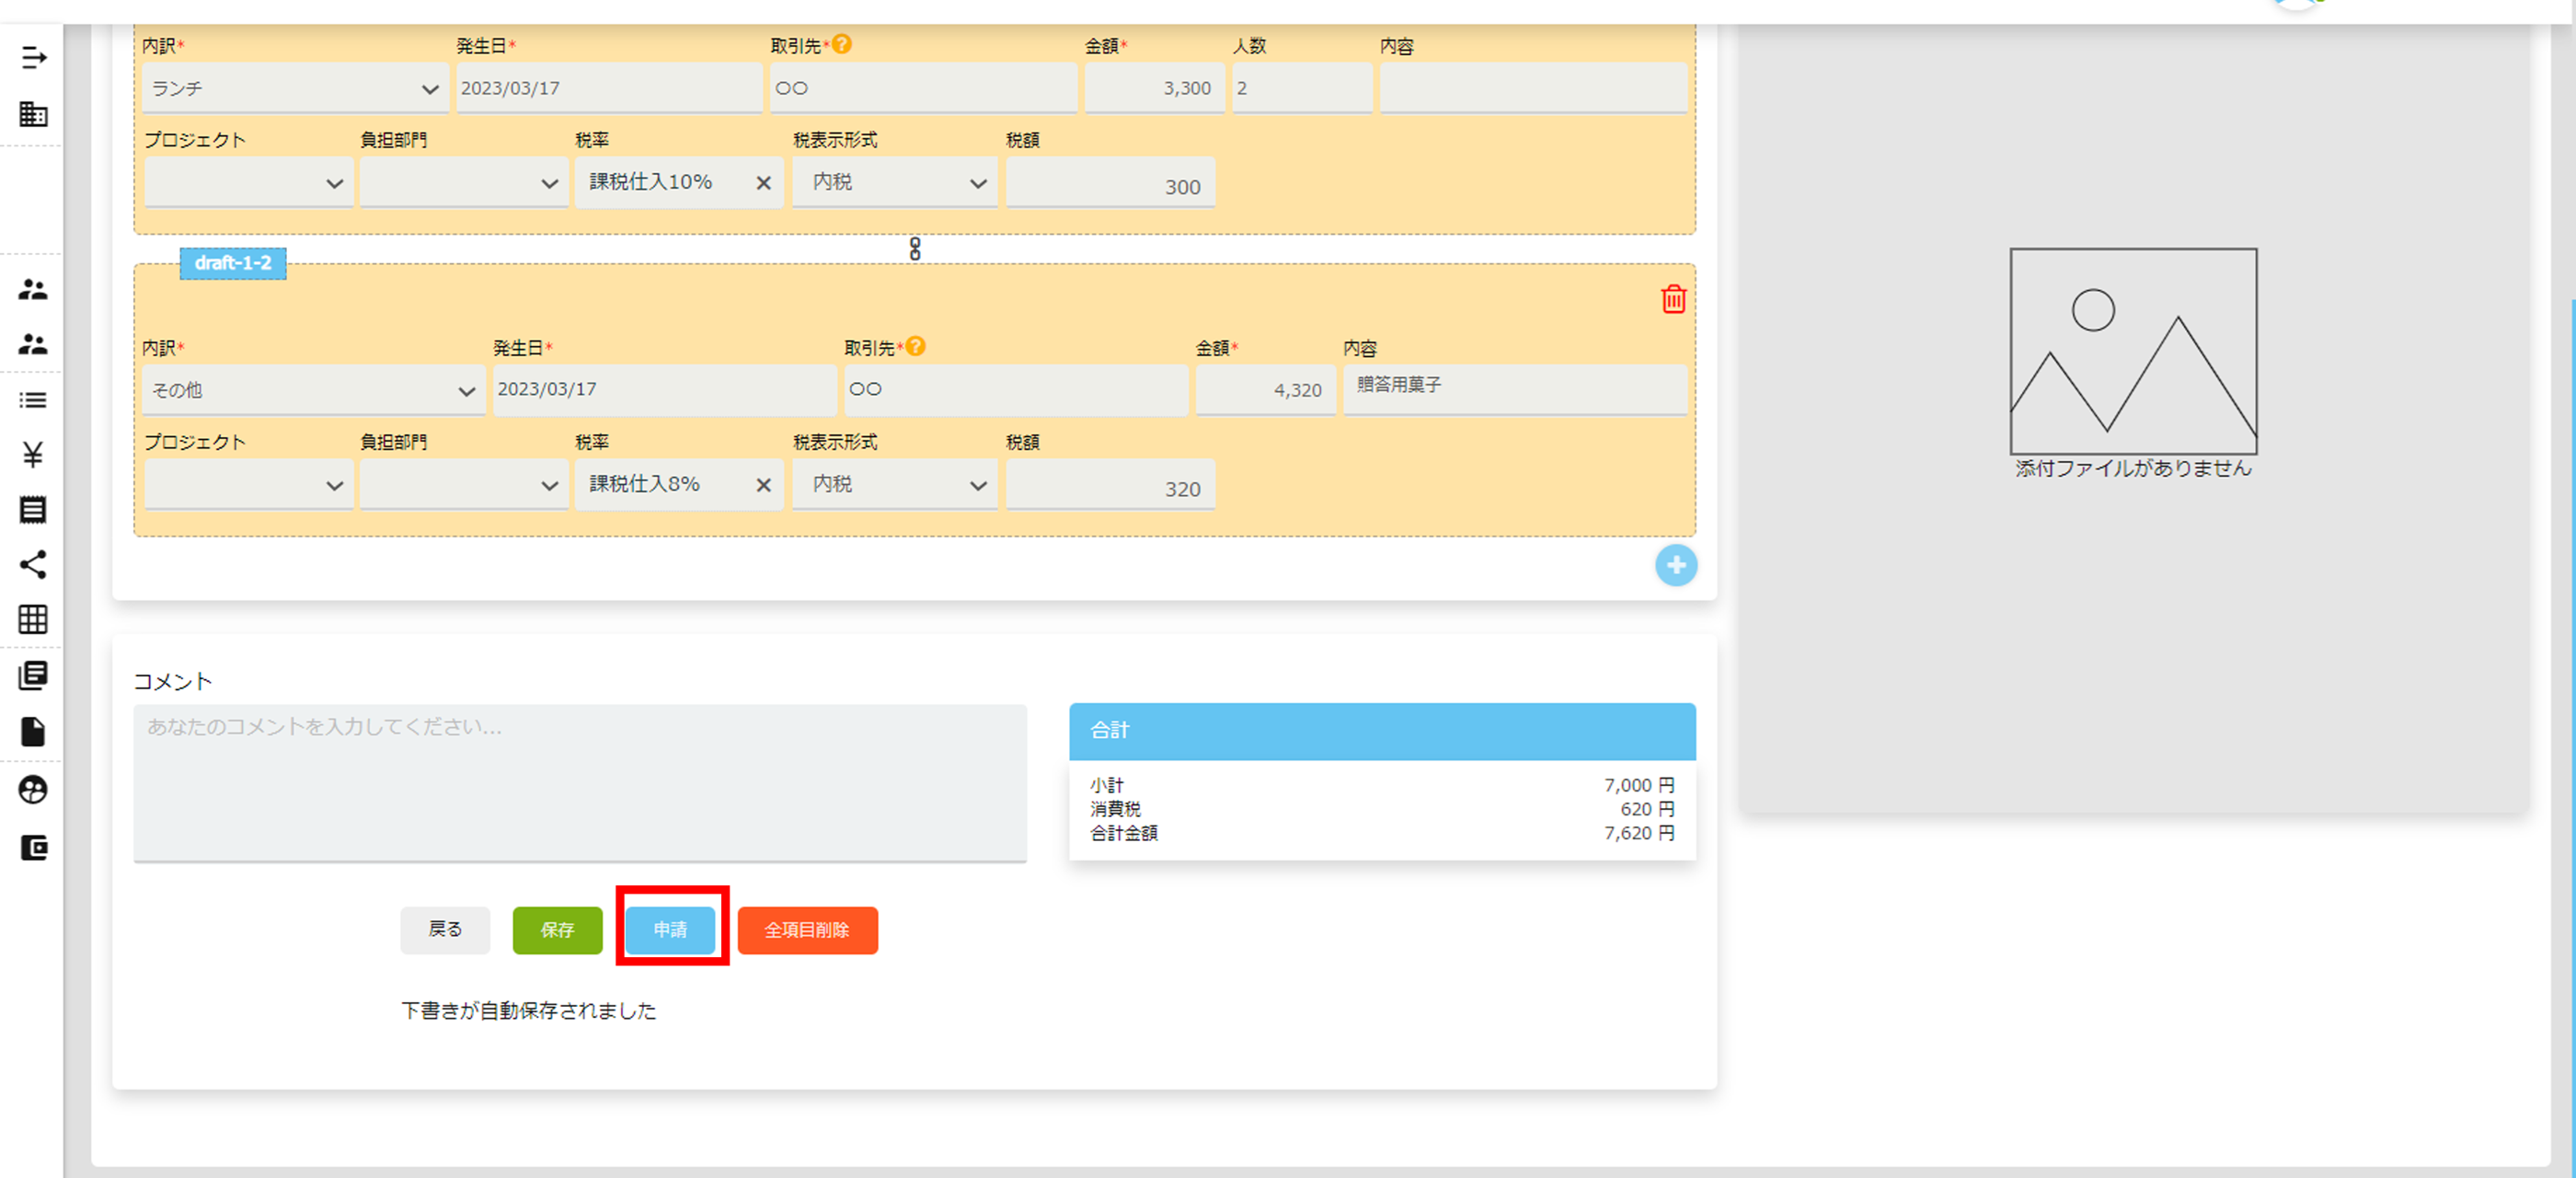
Task: Click the blue 申請 button
Action: tap(670, 929)
